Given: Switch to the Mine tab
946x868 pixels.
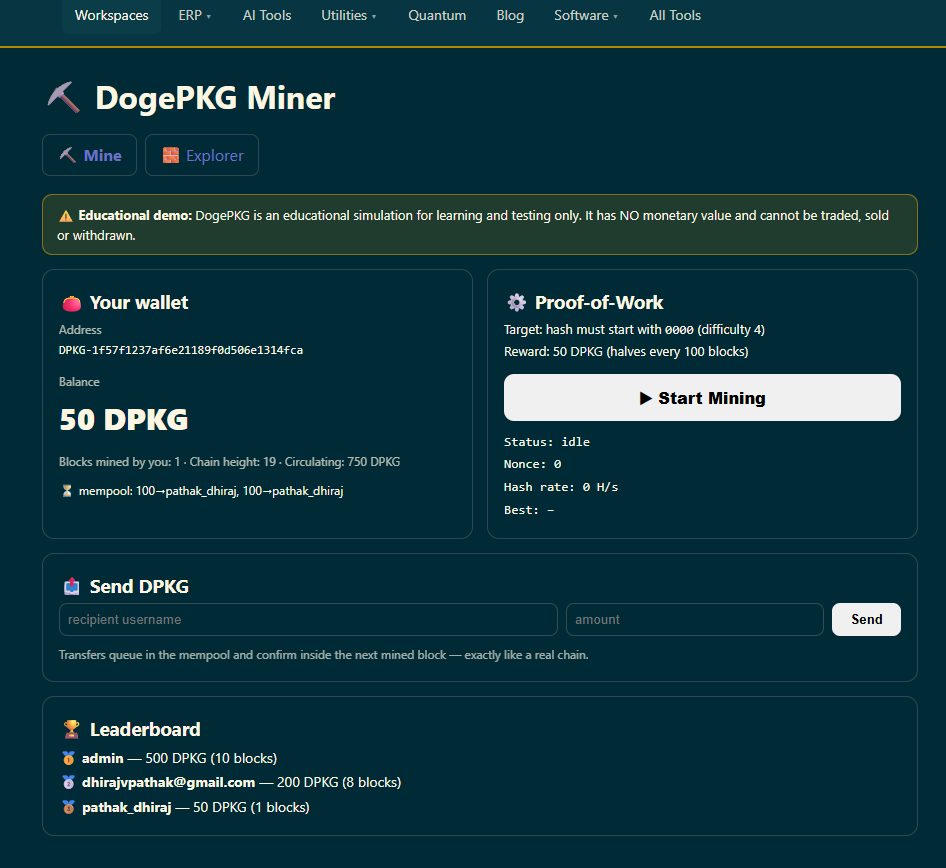Looking at the screenshot, I should (x=89, y=155).
